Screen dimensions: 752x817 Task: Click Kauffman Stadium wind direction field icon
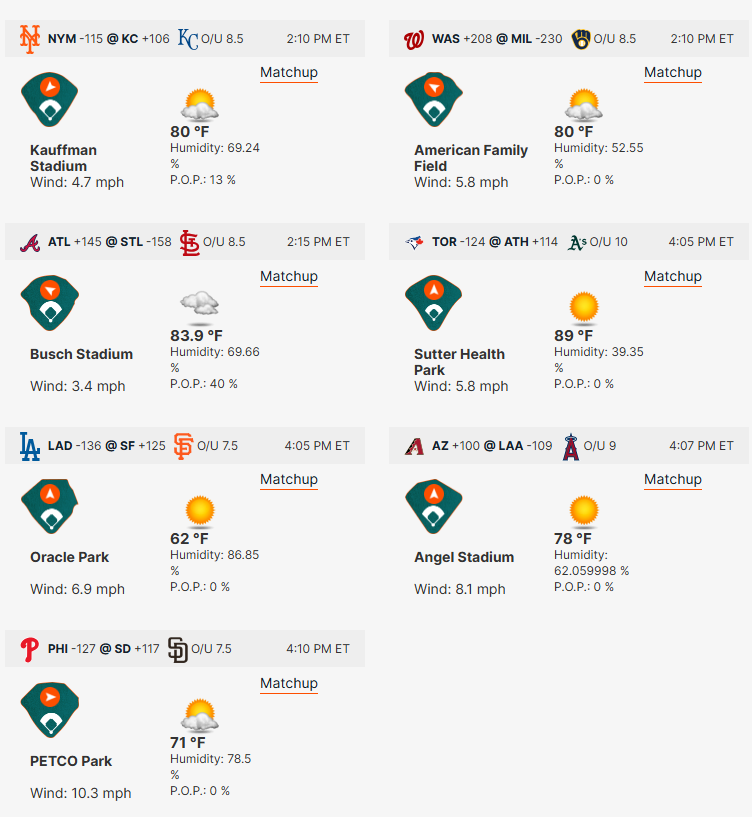point(50,100)
